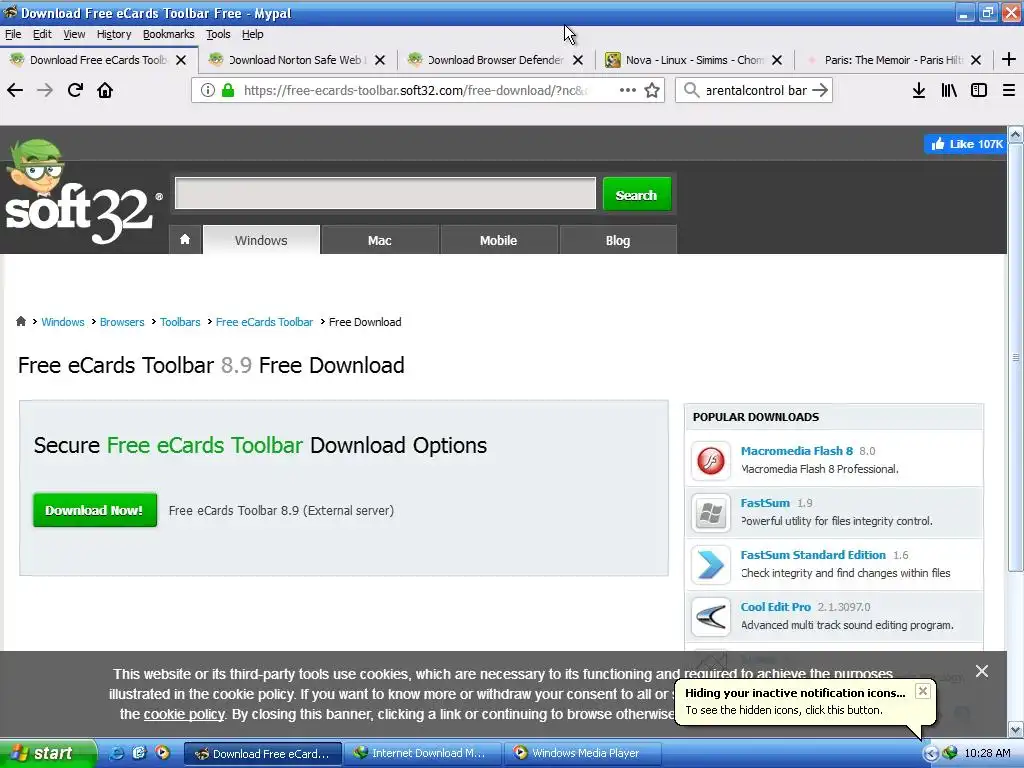
Task: Open the Browsers breadcrumb link
Action: [x=122, y=322]
